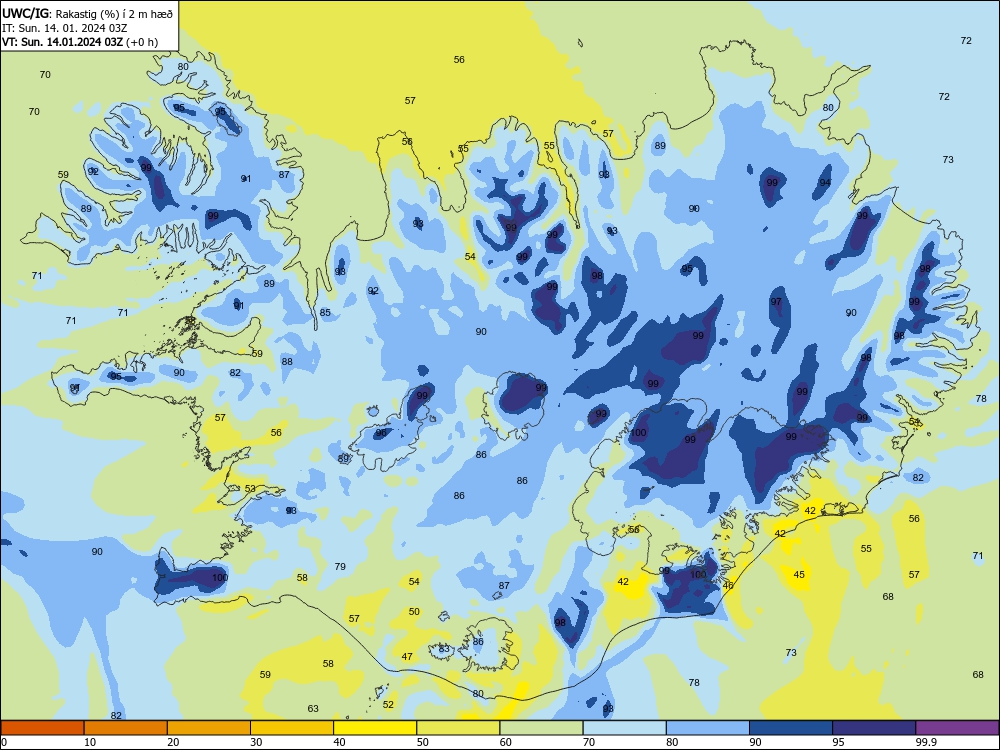
Task: Click the 'VT: Sun. 14.01.2024 03Z (+0 h)' line
Action: tap(80, 42)
